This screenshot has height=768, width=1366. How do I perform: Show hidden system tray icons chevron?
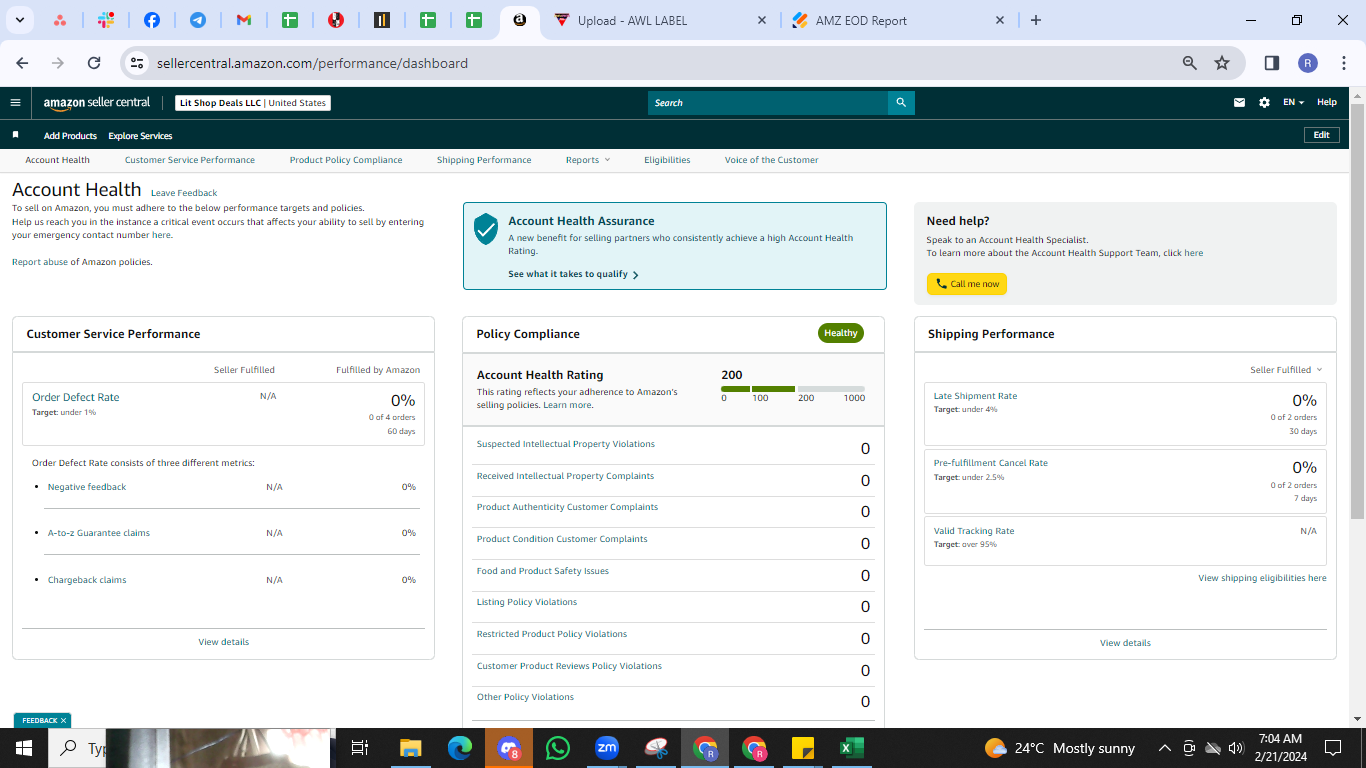click(x=1165, y=748)
